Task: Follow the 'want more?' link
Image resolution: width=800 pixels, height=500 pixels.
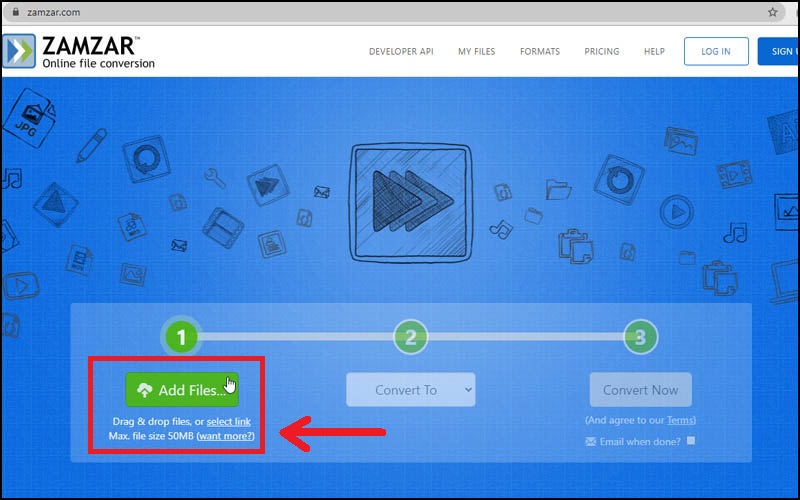Action: tap(226, 436)
